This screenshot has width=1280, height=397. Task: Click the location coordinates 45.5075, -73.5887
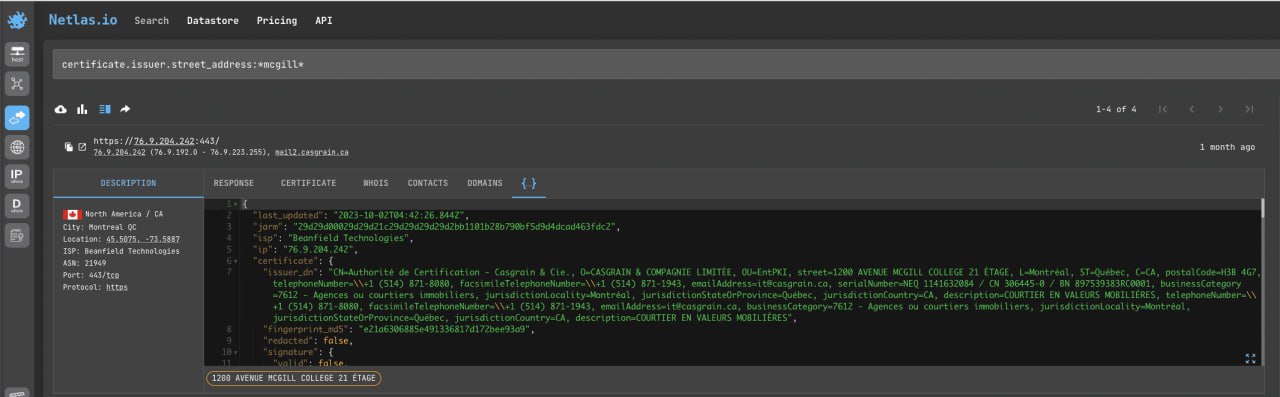pos(143,239)
